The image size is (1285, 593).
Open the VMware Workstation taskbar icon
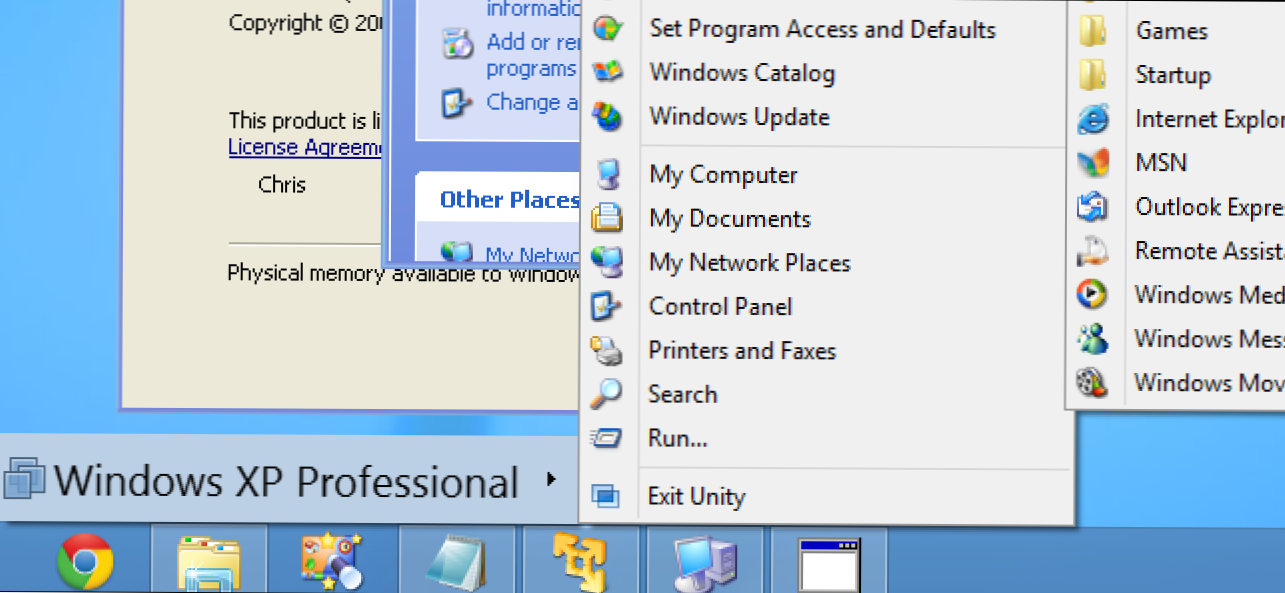pyautogui.click(x=582, y=563)
